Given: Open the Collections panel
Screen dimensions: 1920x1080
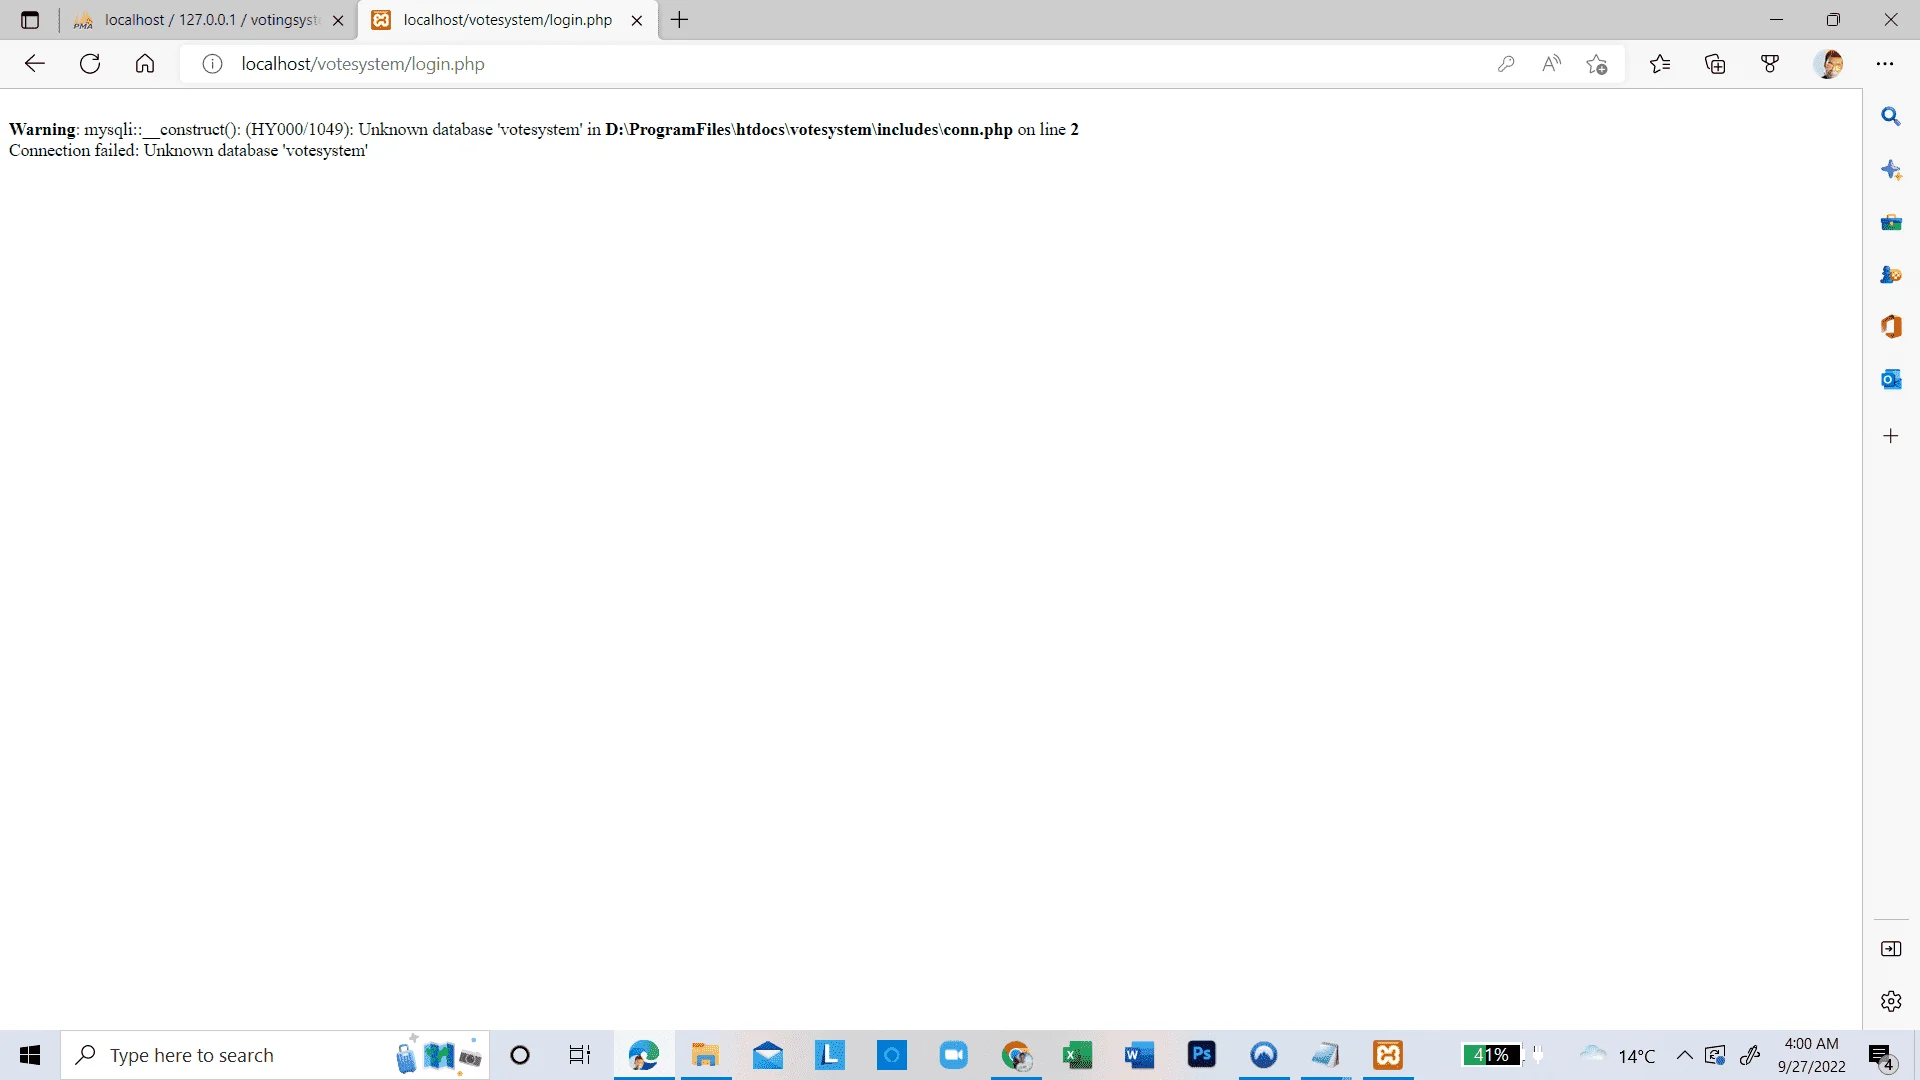Looking at the screenshot, I should click(x=1715, y=64).
